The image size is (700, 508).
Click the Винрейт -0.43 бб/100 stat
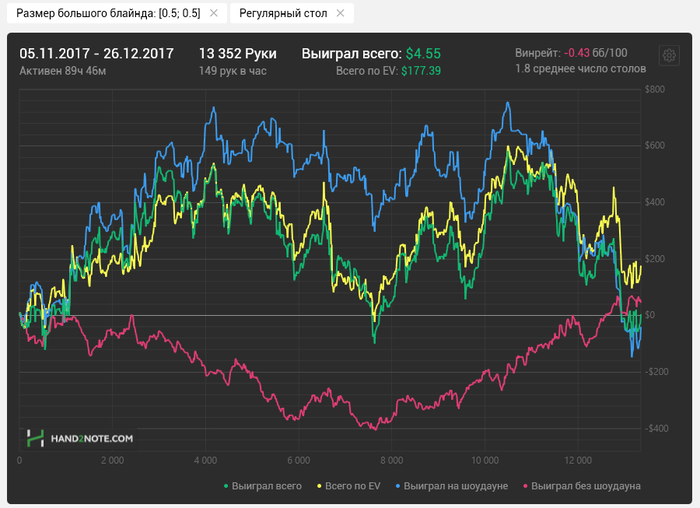point(571,53)
